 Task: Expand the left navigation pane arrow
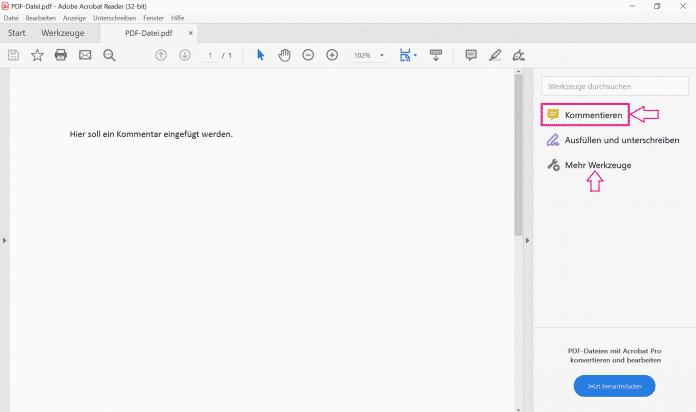[x=4, y=241]
